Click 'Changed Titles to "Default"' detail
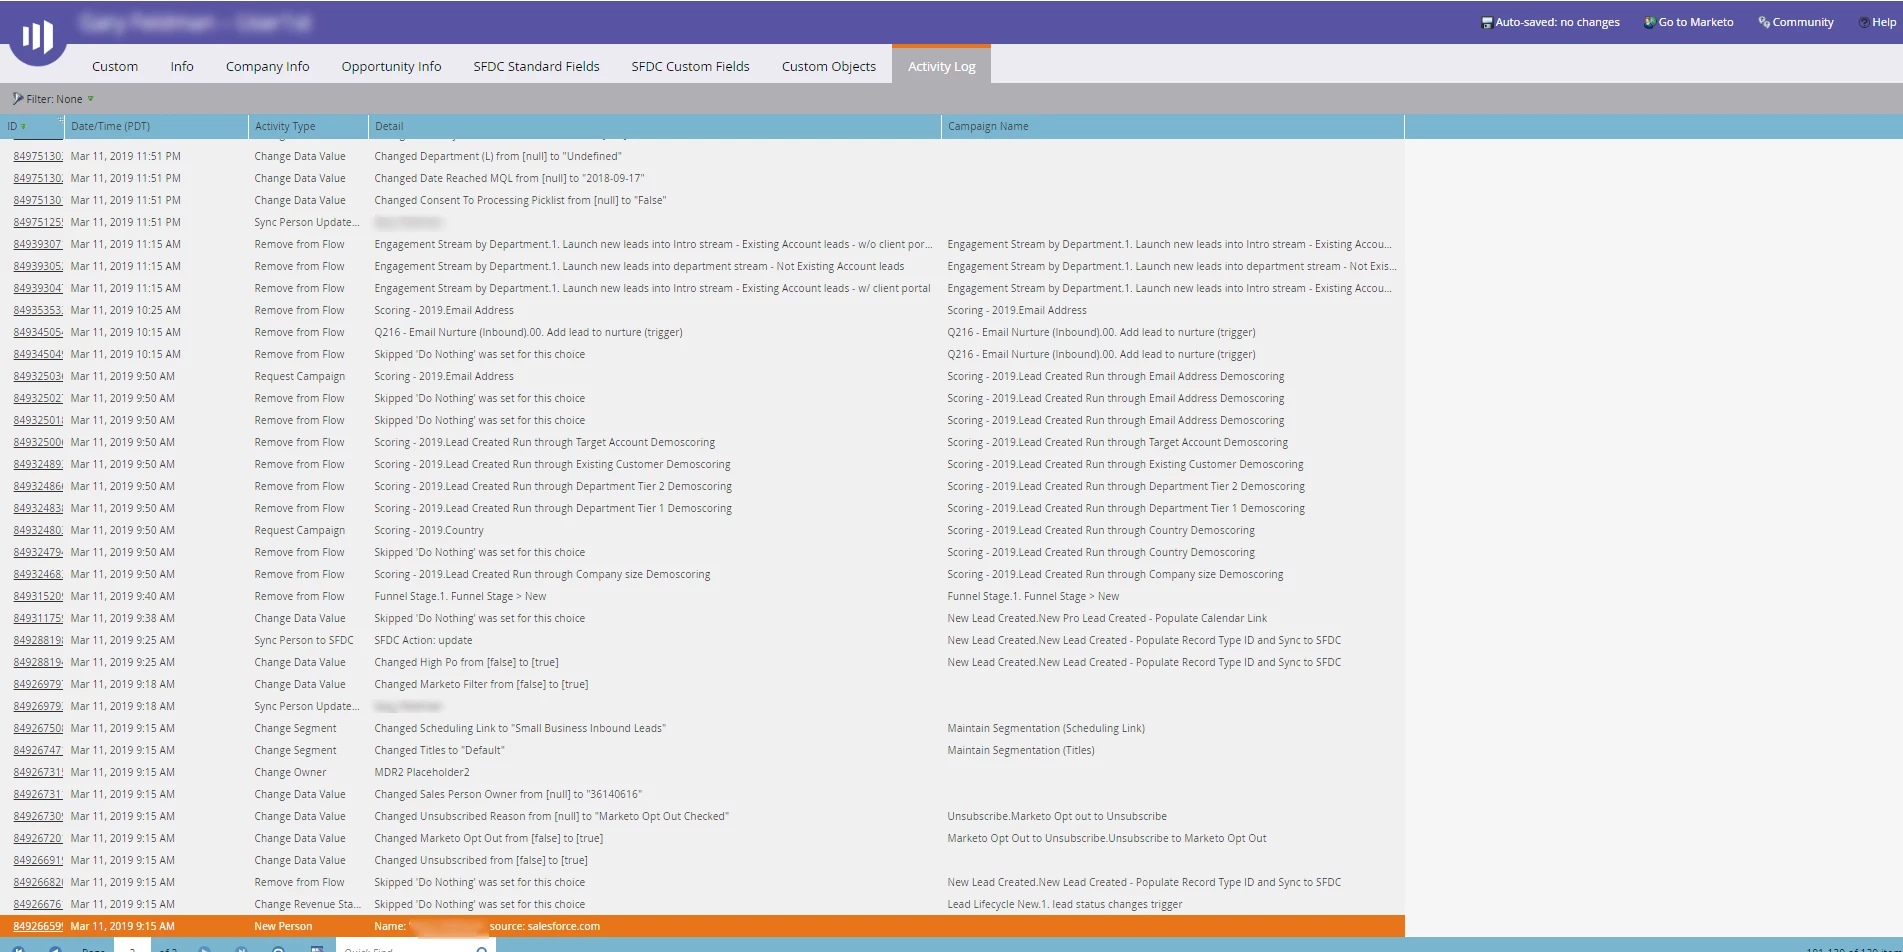The image size is (1903, 952). click(439, 750)
